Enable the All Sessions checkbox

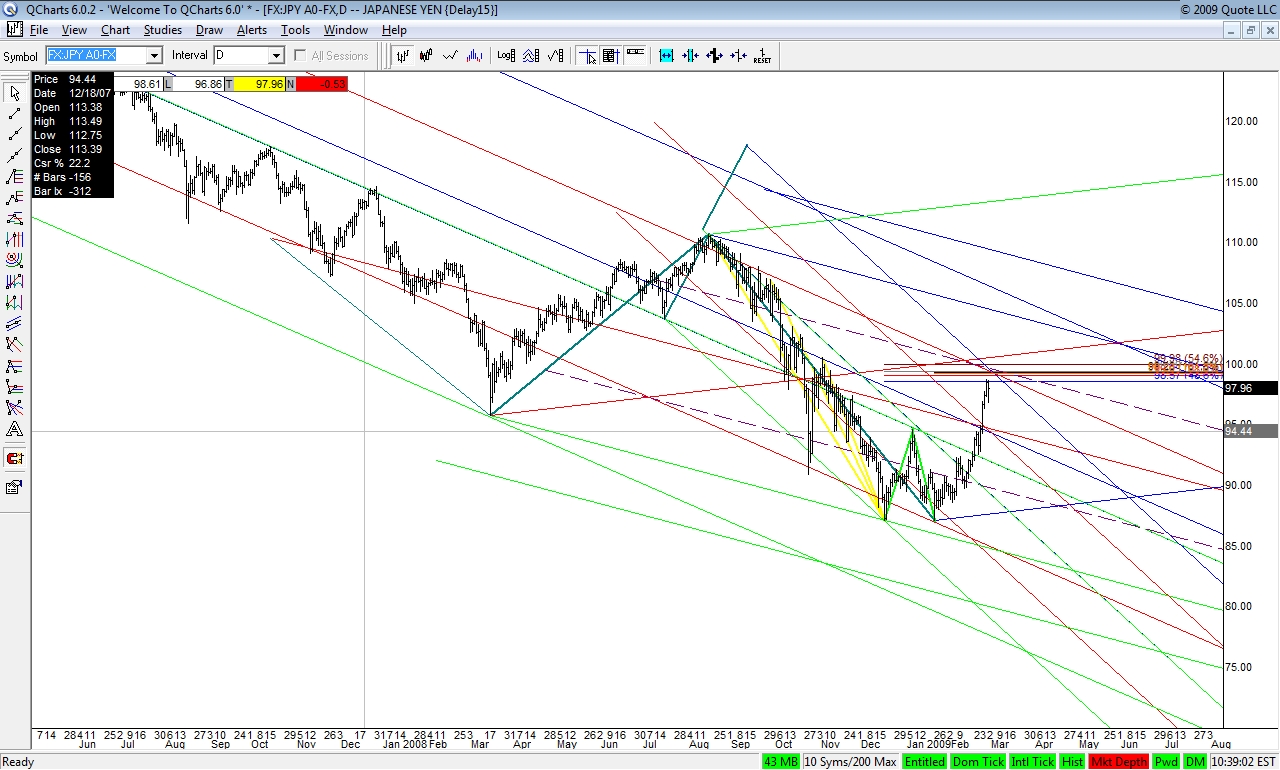(300, 56)
